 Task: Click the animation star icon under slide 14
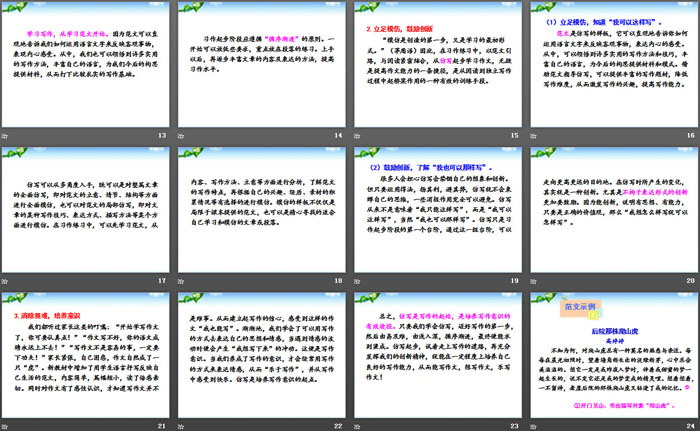point(182,135)
